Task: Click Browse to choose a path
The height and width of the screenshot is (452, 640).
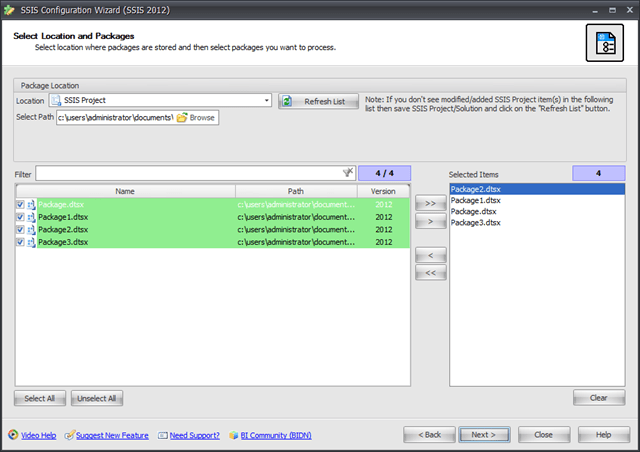Action: point(197,118)
